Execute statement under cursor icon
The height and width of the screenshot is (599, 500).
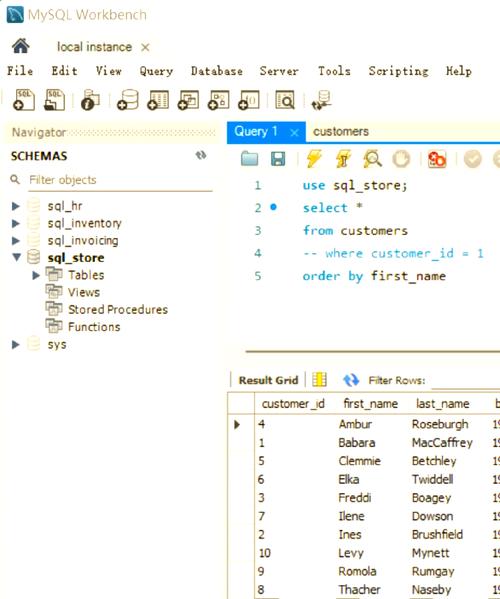343,159
